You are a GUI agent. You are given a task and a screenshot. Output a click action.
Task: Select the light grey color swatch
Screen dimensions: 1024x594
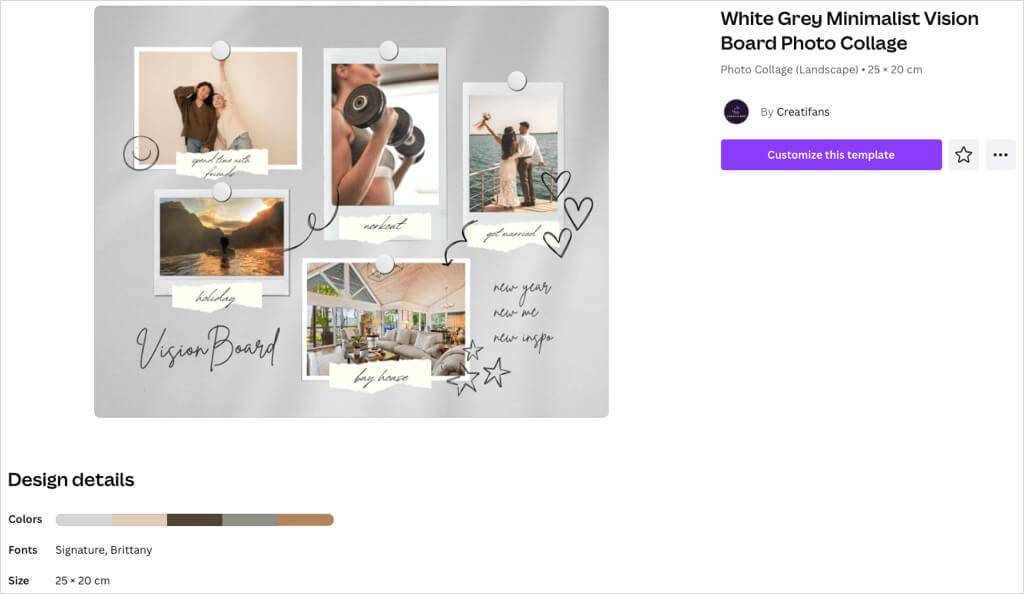tap(84, 520)
